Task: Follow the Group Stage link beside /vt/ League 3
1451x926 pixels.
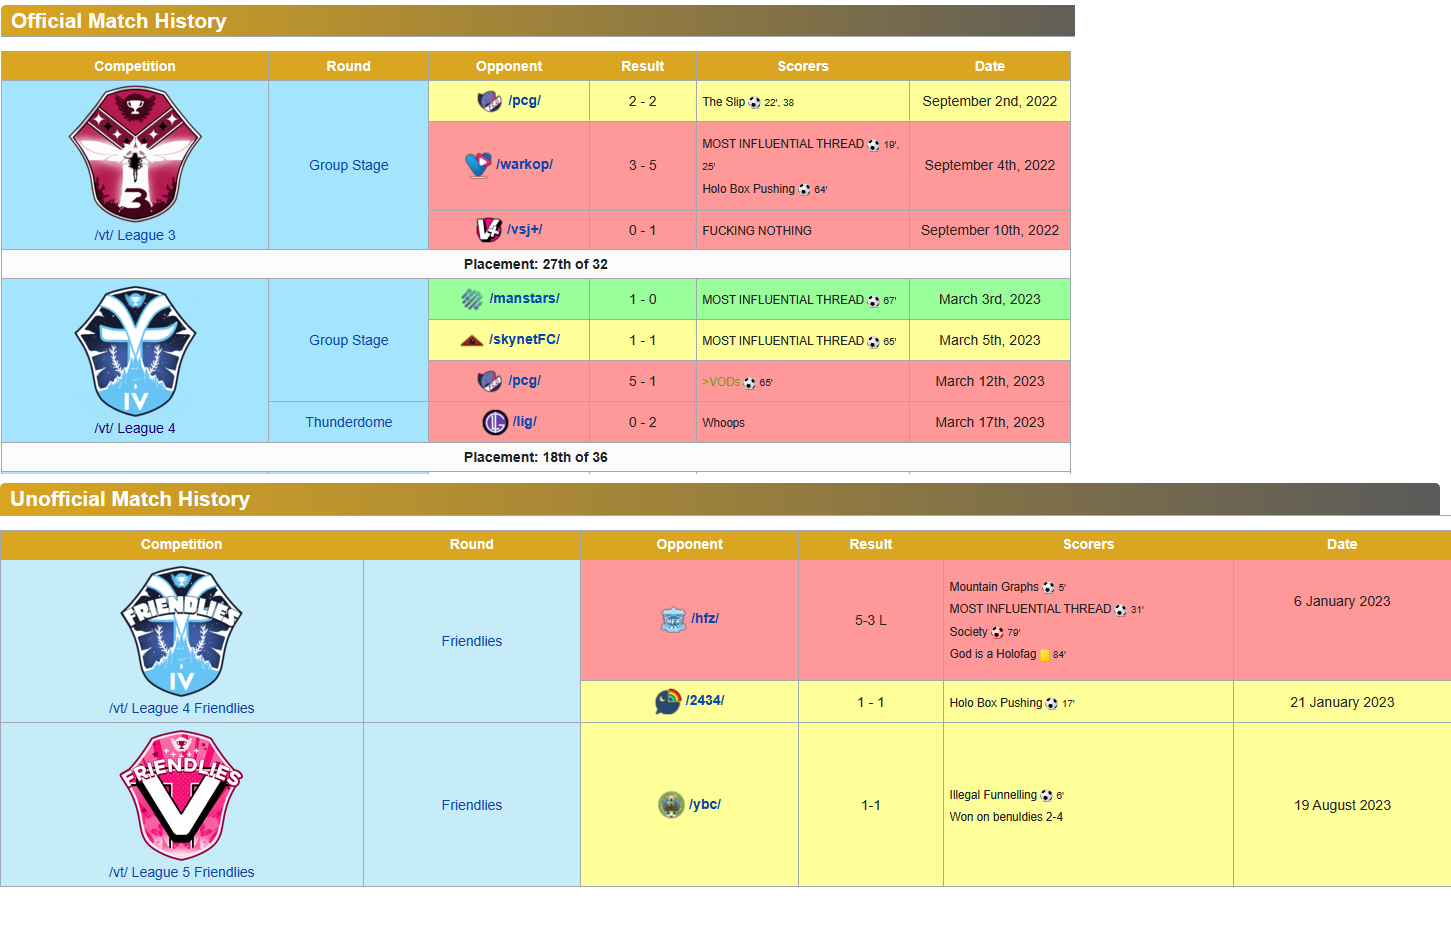Action: [349, 165]
